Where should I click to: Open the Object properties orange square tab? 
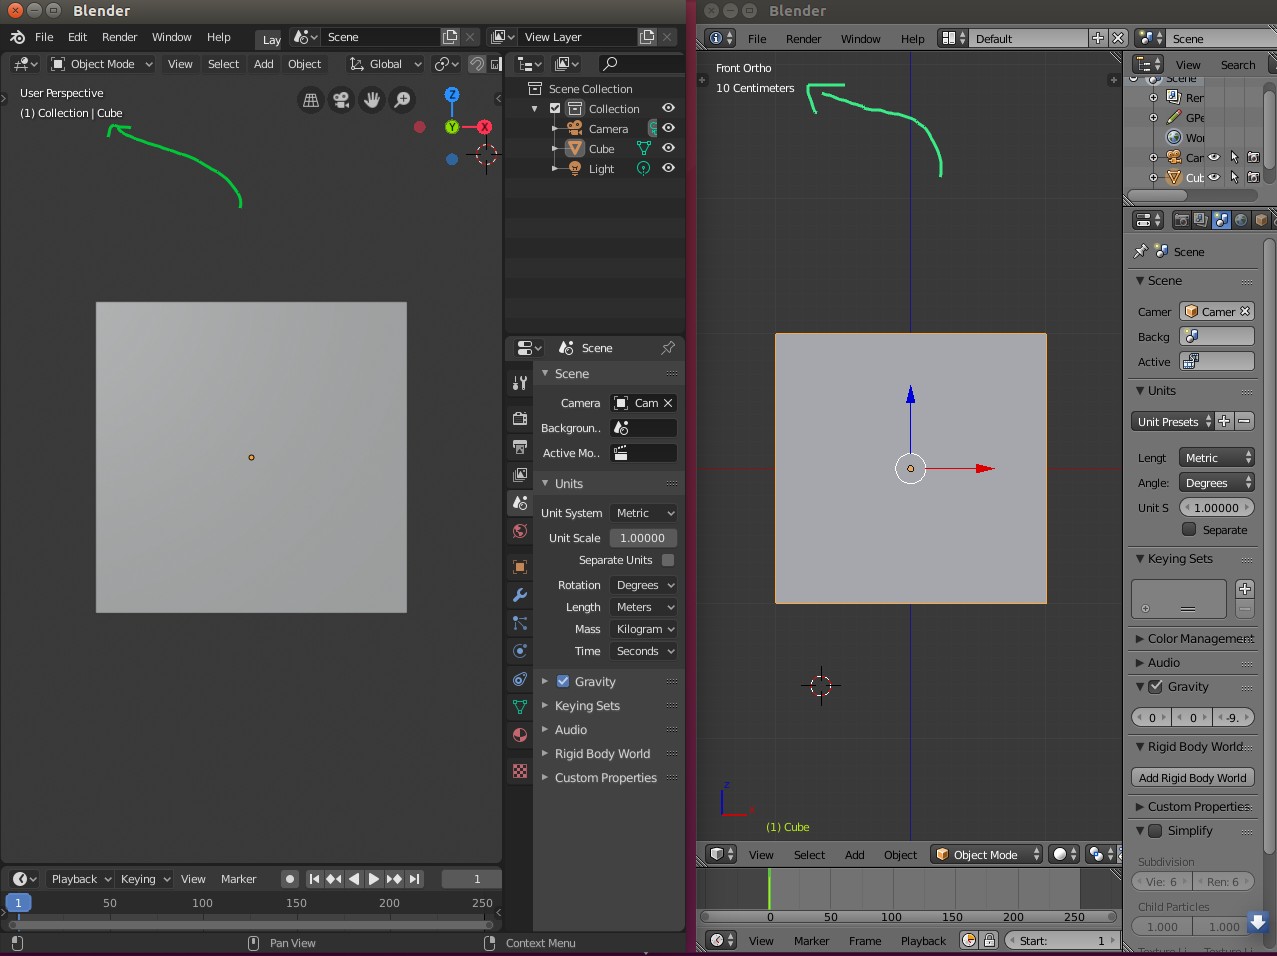tap(520, 567)
